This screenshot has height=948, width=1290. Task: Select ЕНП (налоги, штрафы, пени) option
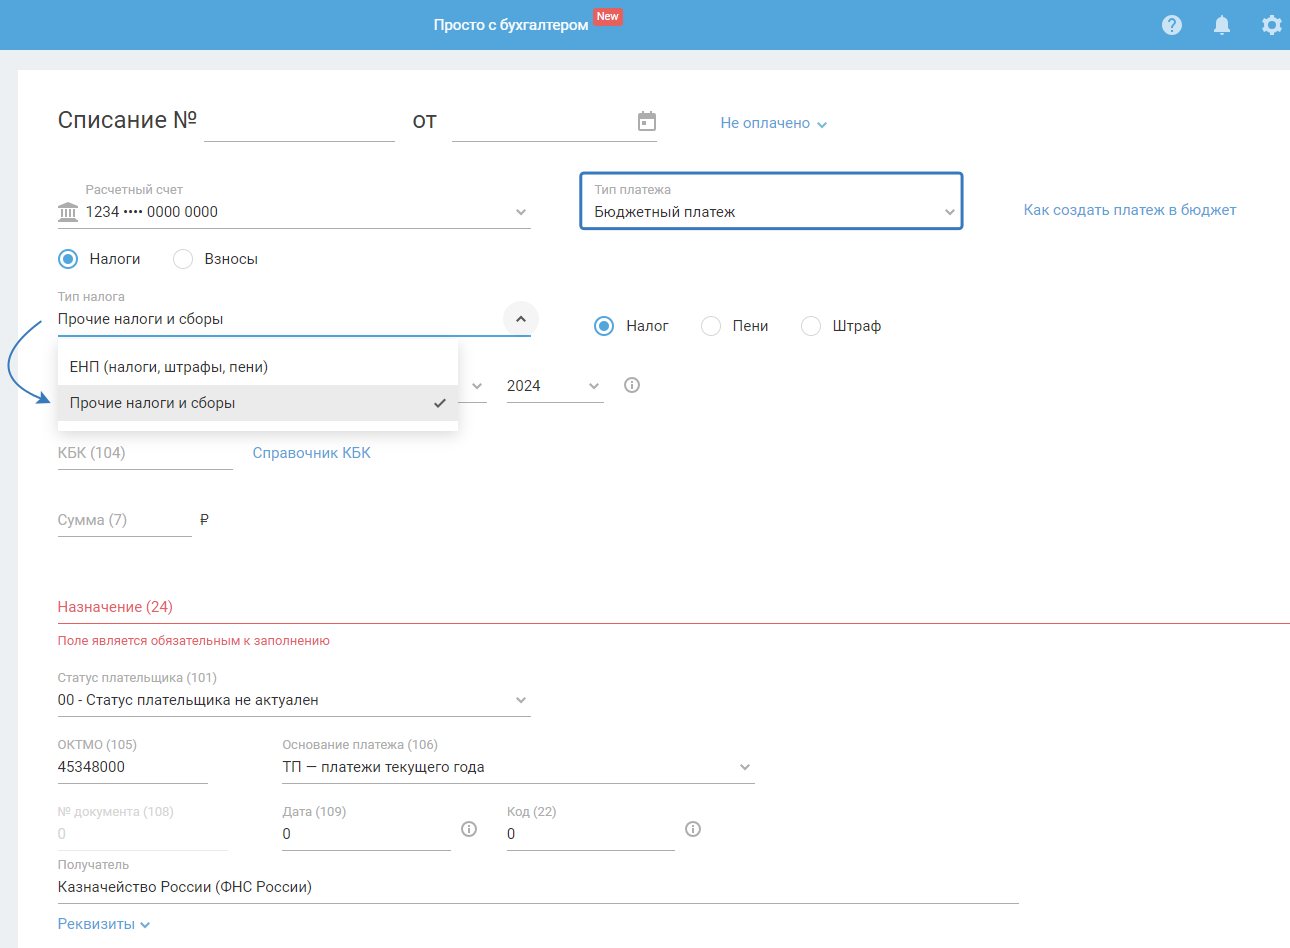point(169,367)
